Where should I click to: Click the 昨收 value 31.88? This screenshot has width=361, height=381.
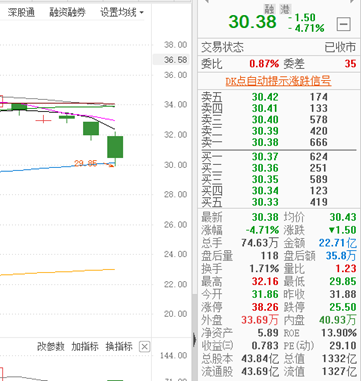(x=343, y=294)
